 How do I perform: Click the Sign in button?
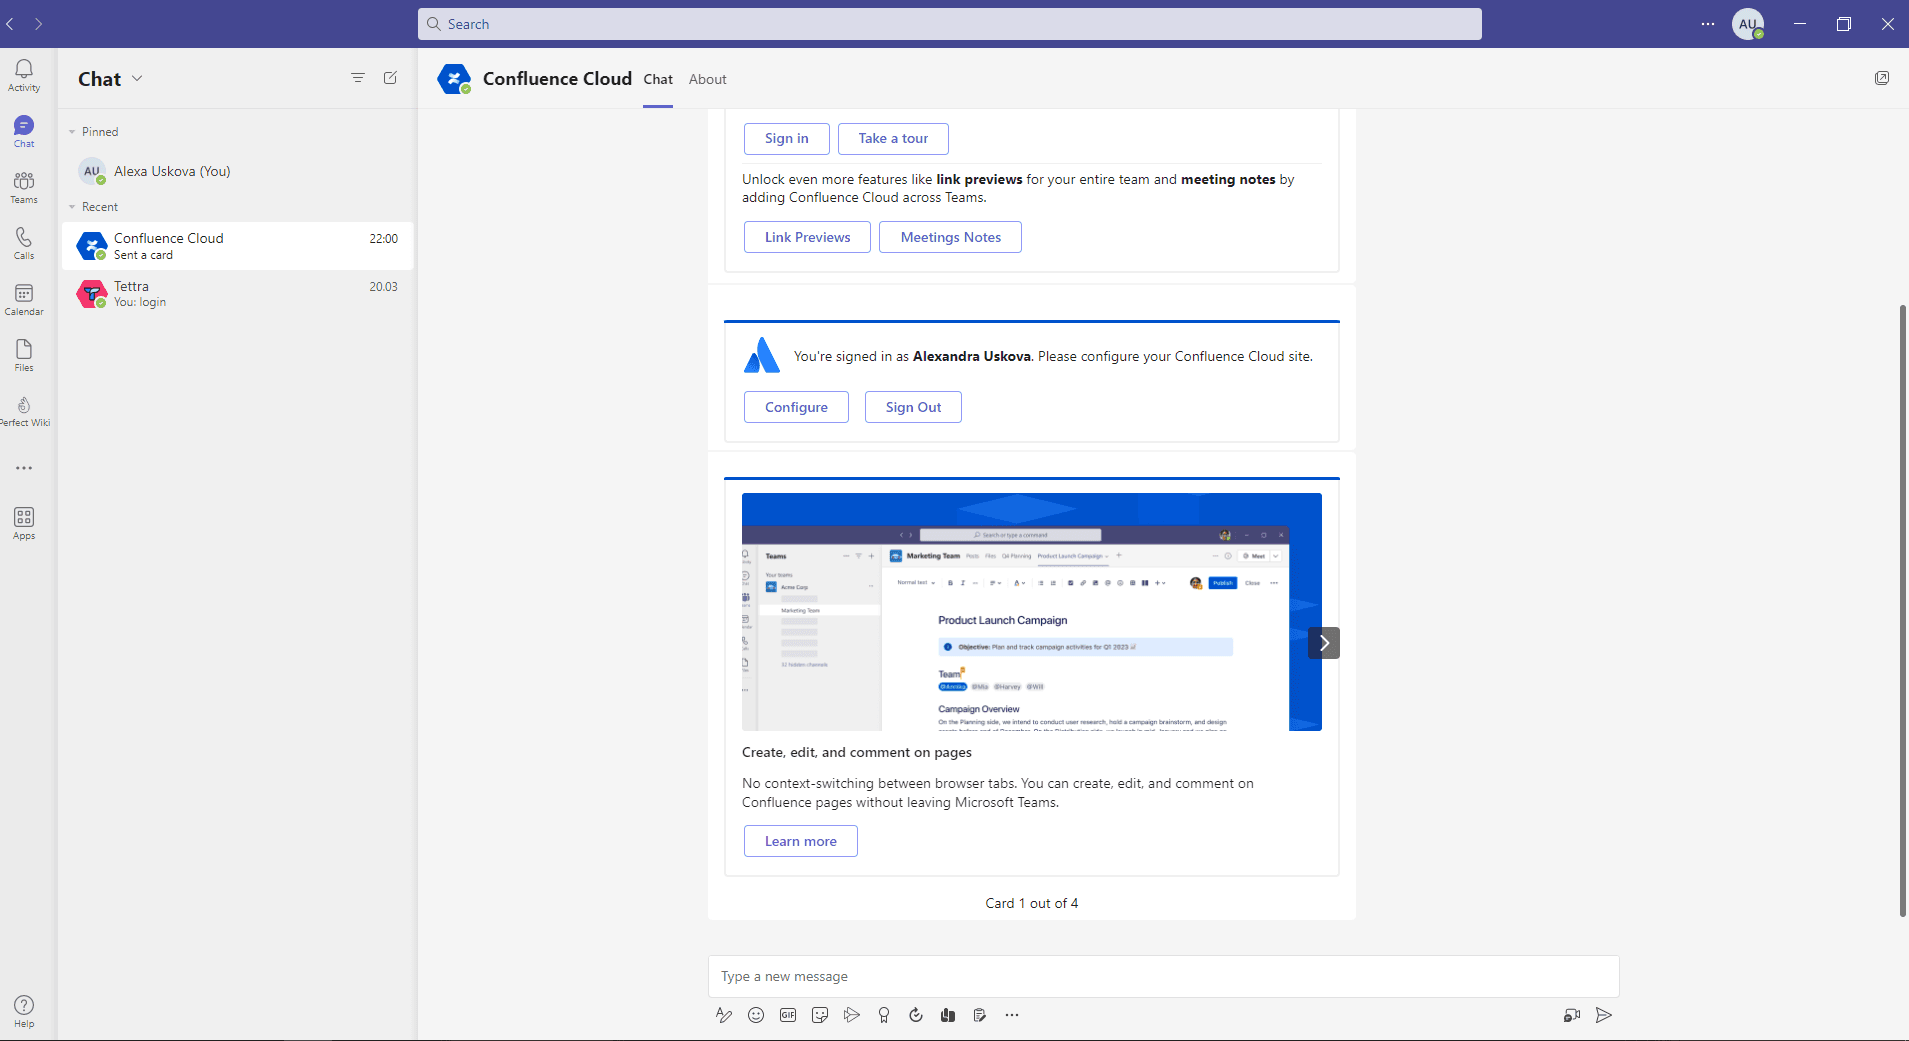coord(787,138)
